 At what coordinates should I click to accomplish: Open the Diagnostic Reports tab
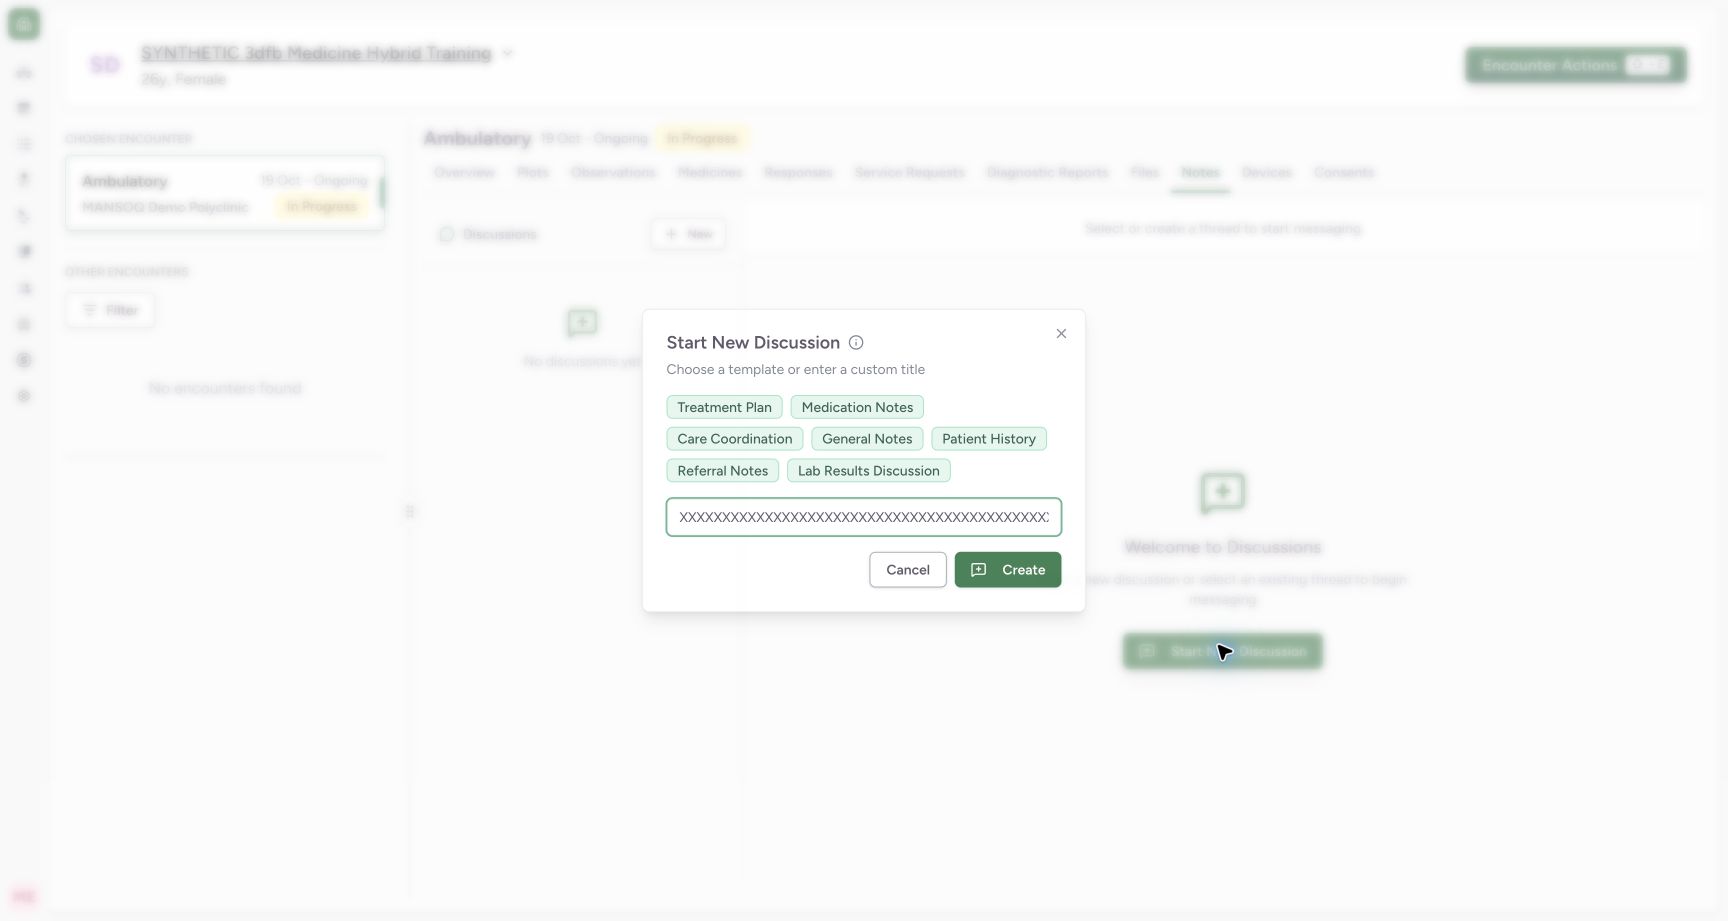click(1048, 173)
